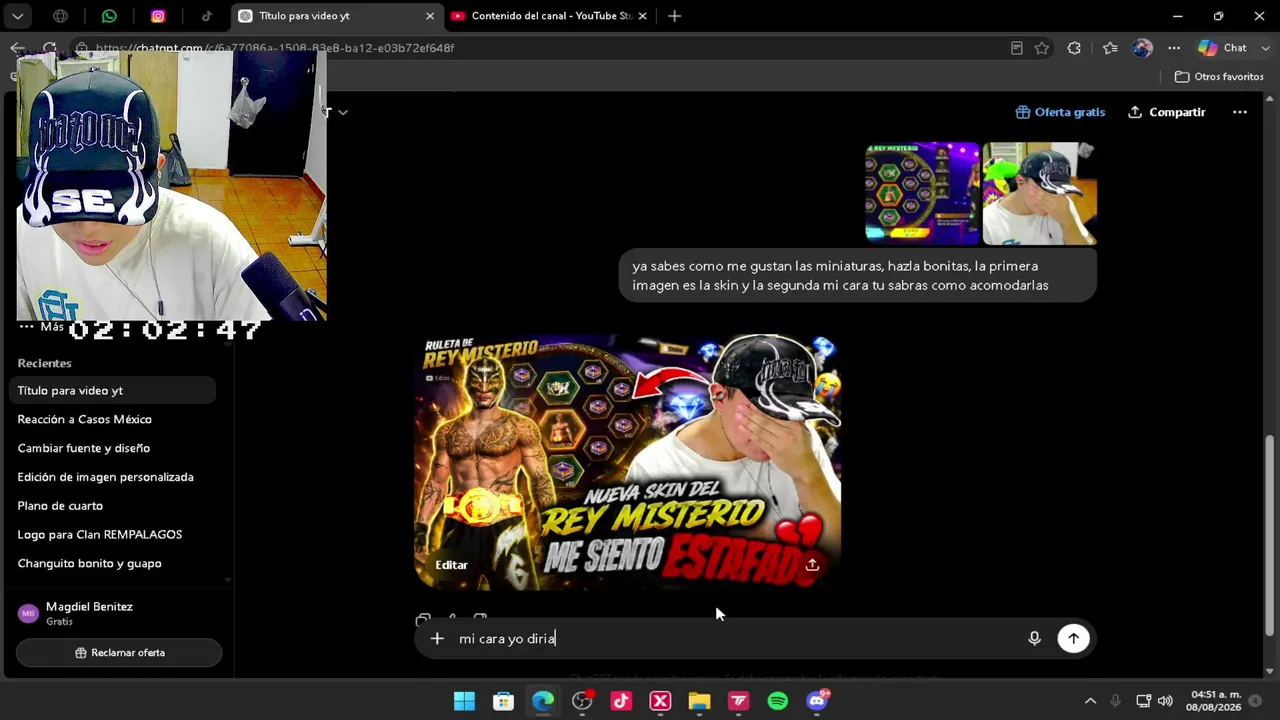1280x720 pixels.
Task: Open OBS Studio from the taskbar
Action: pos(582,701)
